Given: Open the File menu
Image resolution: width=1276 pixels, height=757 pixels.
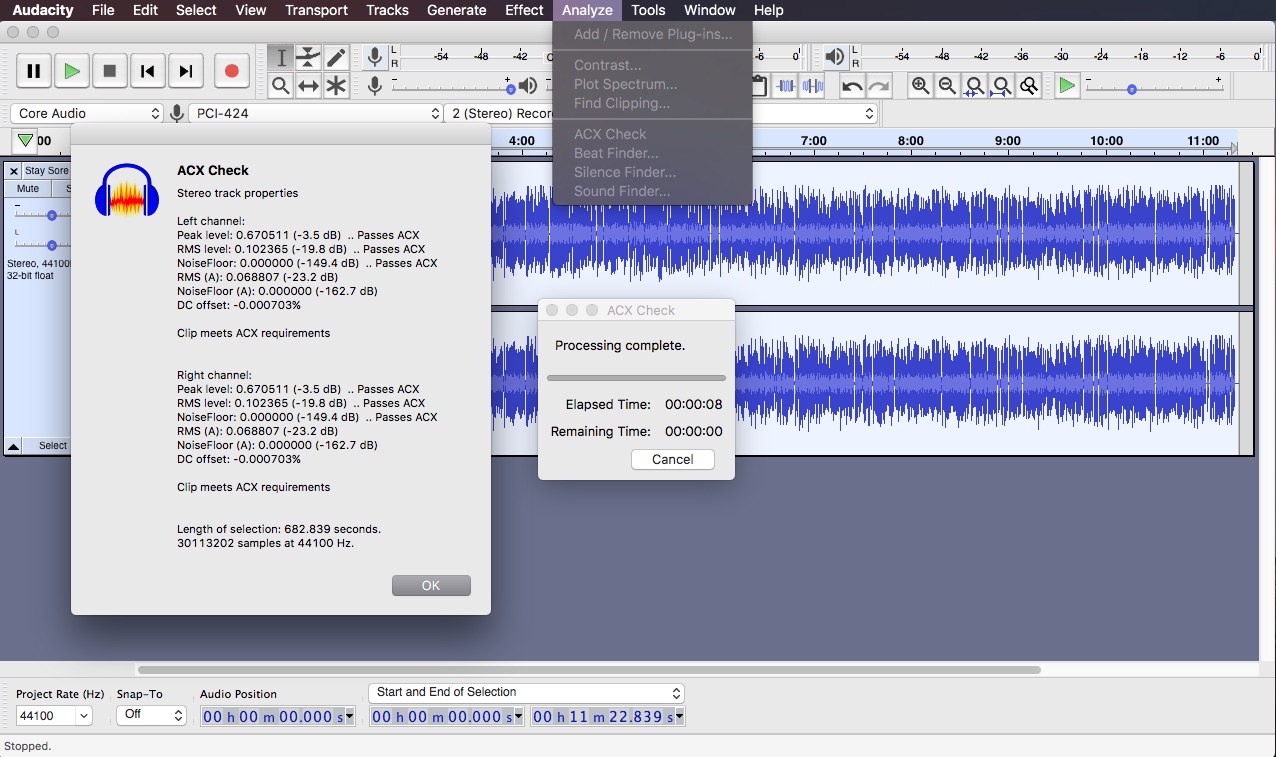Looking at the screenshot, I should coord(102,10).
